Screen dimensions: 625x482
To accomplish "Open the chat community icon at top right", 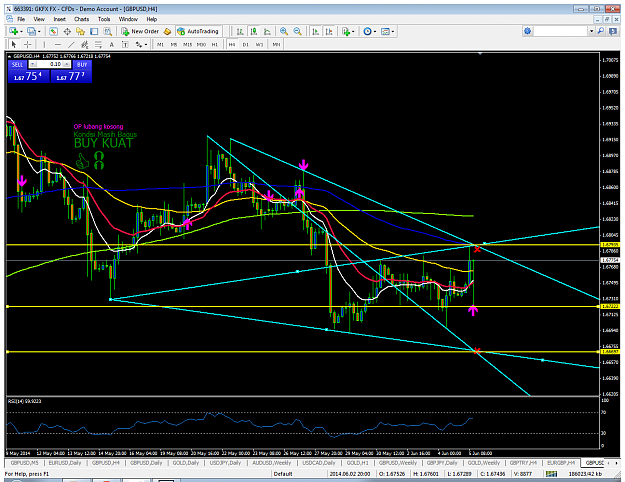I will (613, 31).
